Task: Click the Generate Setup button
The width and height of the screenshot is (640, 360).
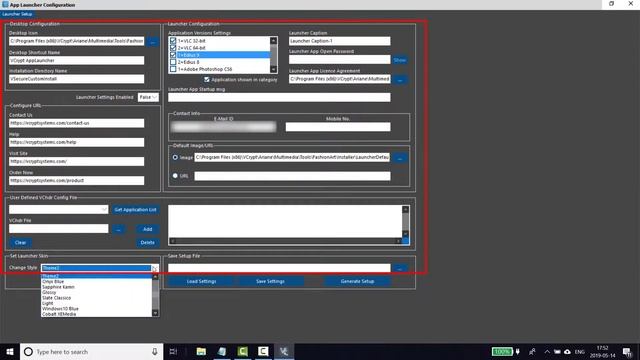Action: click(x=357, y=281)
